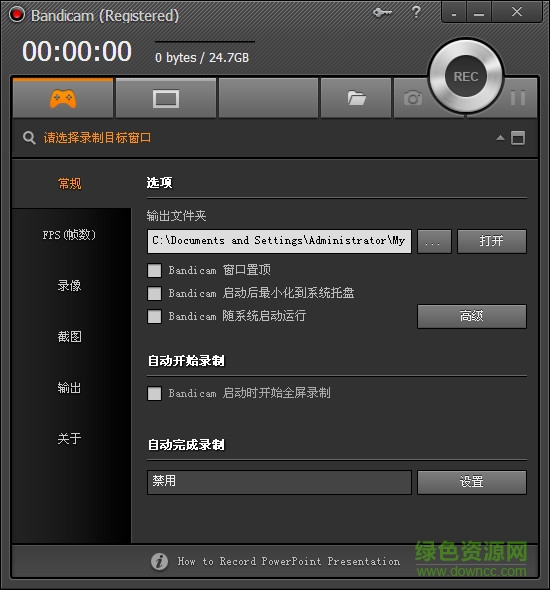The image size is (550, 590).
Task: Open the 关于 about sidebar tab
Action: [69, 438]
